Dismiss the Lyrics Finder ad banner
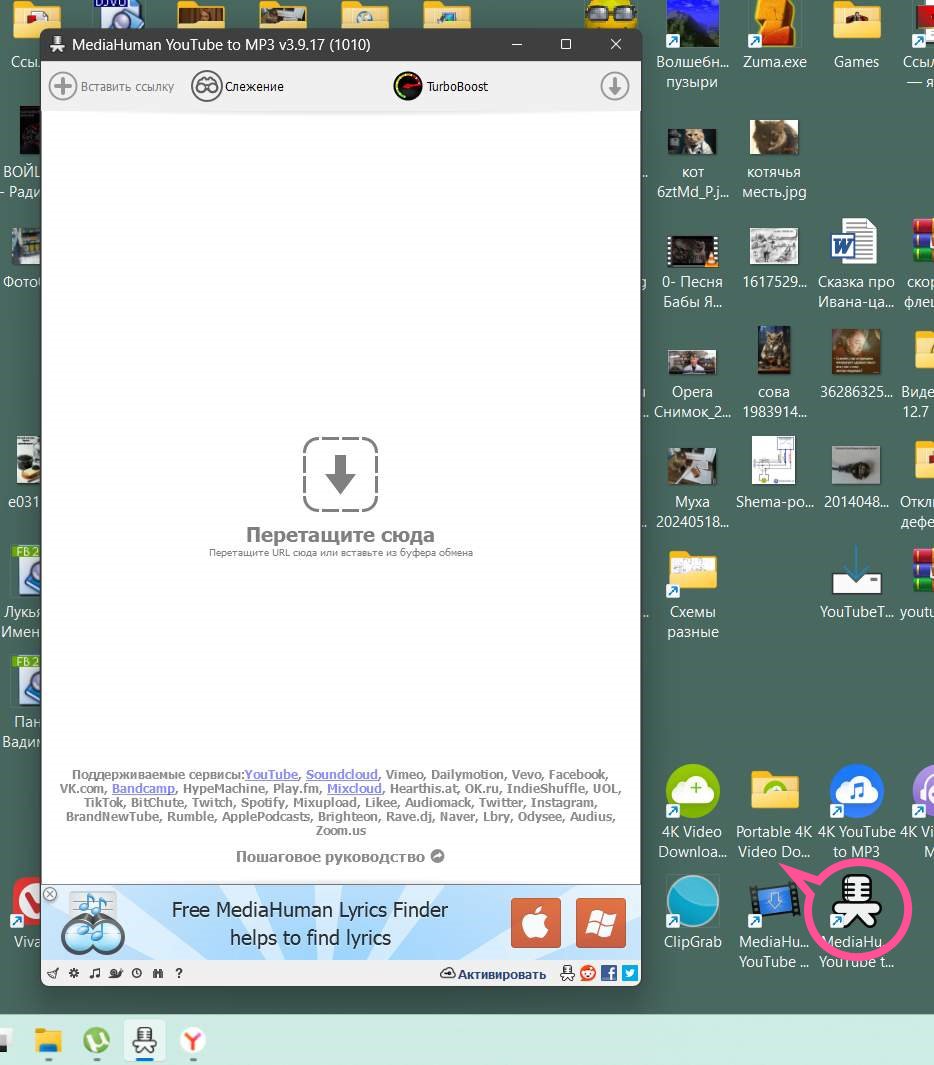The height and width of the screenshot is (1065, 934). tap(50, 894)
